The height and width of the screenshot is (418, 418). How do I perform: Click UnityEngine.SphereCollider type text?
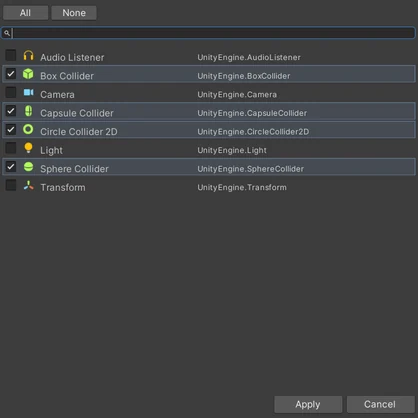tap(251, 169)
